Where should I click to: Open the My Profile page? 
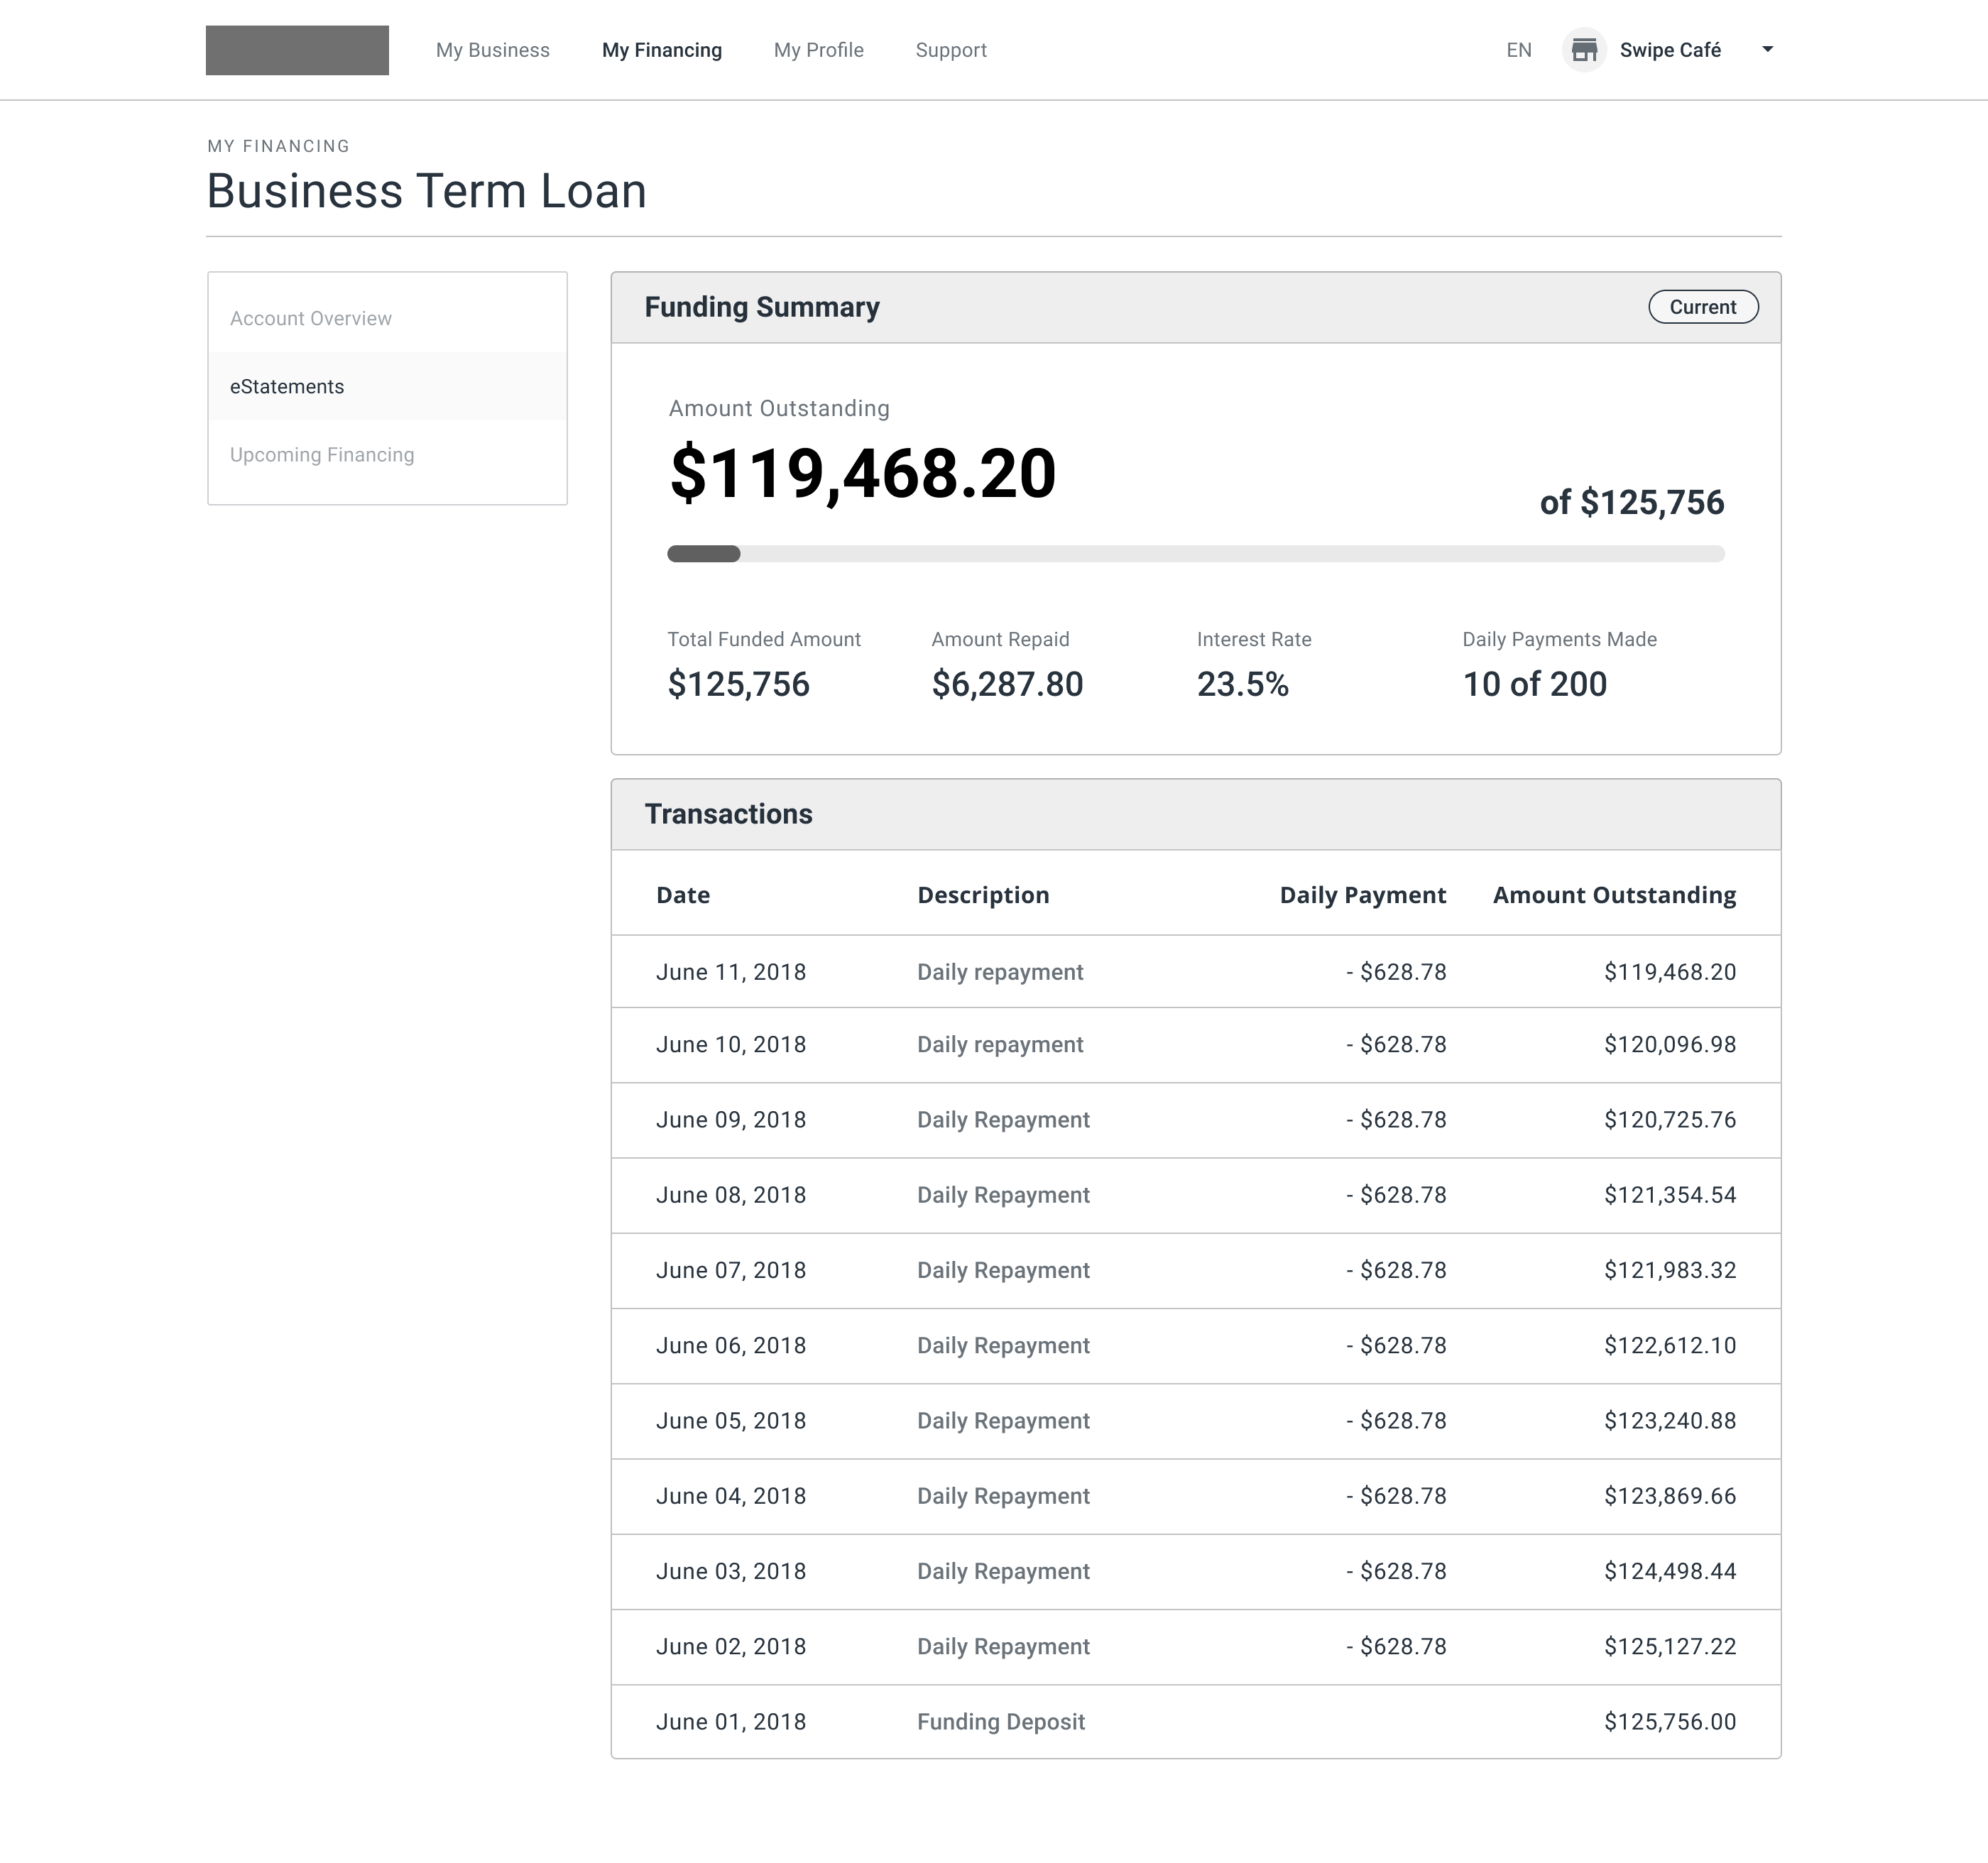(x=818, y=50)
